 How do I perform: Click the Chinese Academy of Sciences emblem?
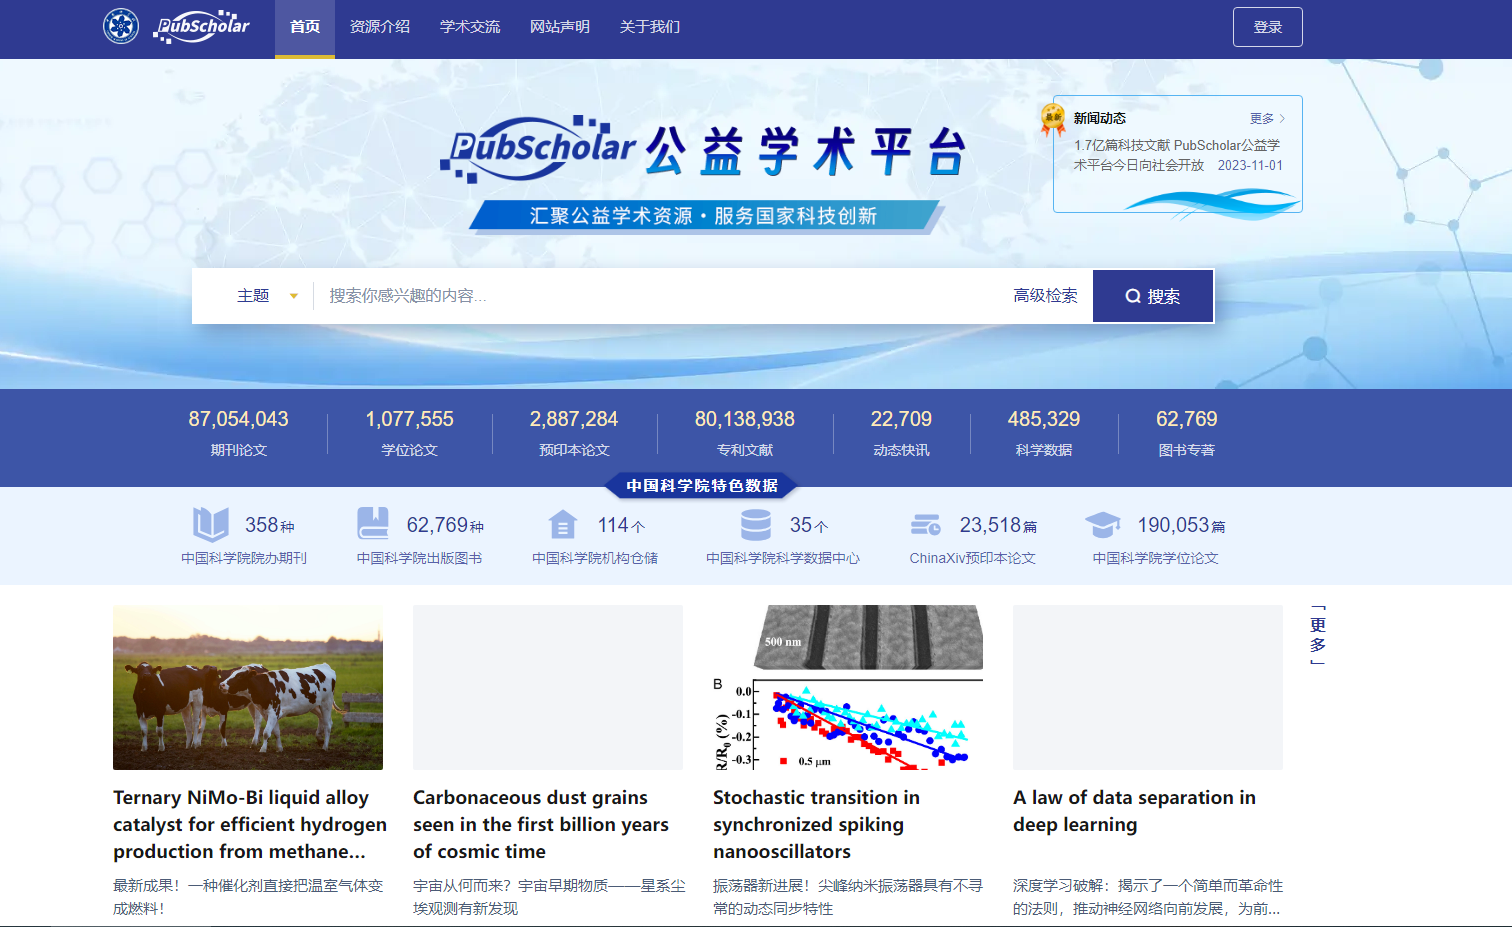tap(121, 26)
